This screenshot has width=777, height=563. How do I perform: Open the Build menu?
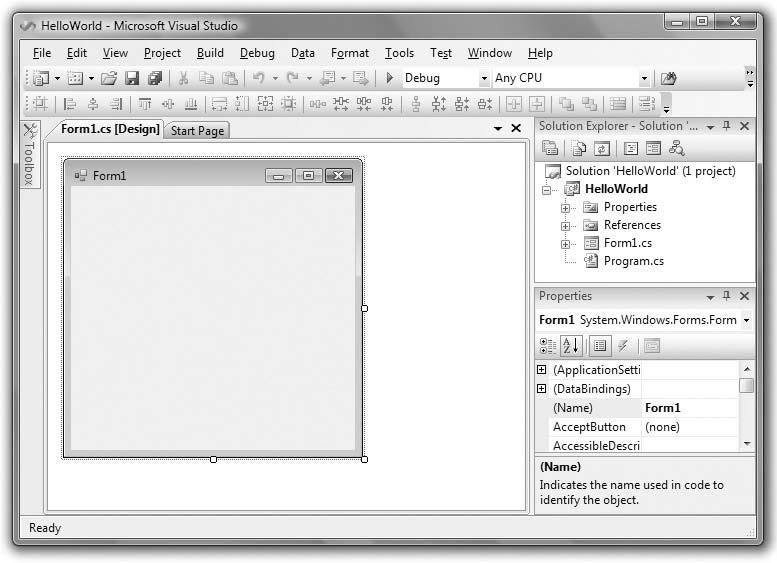210,53
